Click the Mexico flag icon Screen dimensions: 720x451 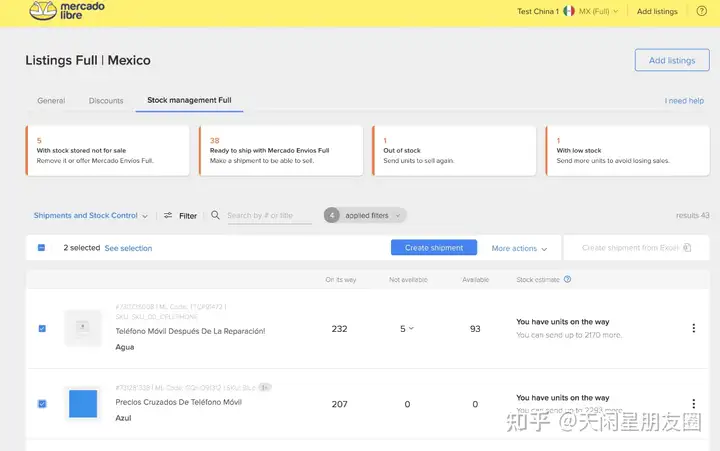569,11
